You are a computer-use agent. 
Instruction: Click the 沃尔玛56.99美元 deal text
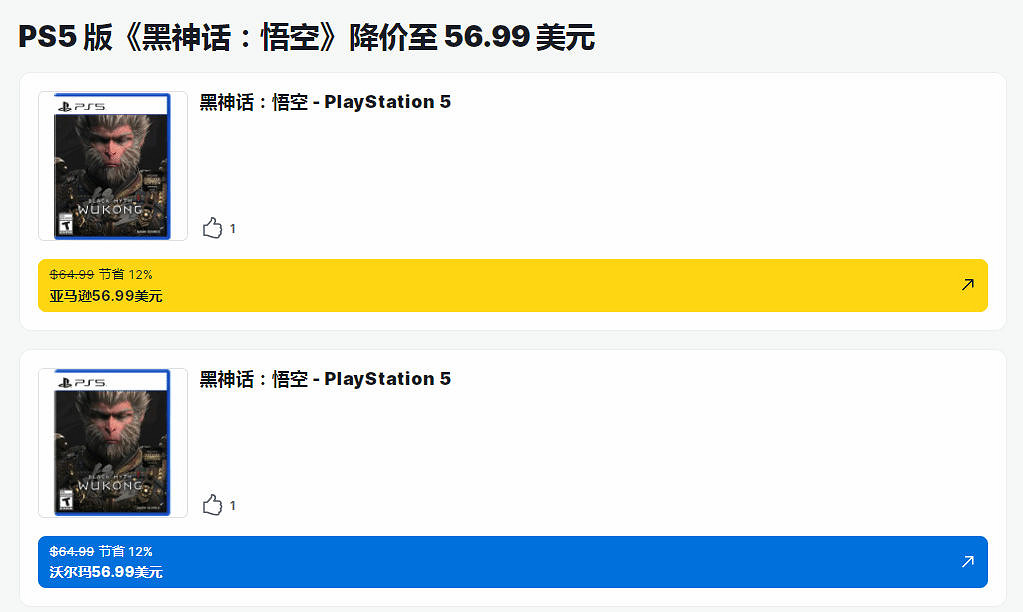pyautogui.click(x=106, y=573)
